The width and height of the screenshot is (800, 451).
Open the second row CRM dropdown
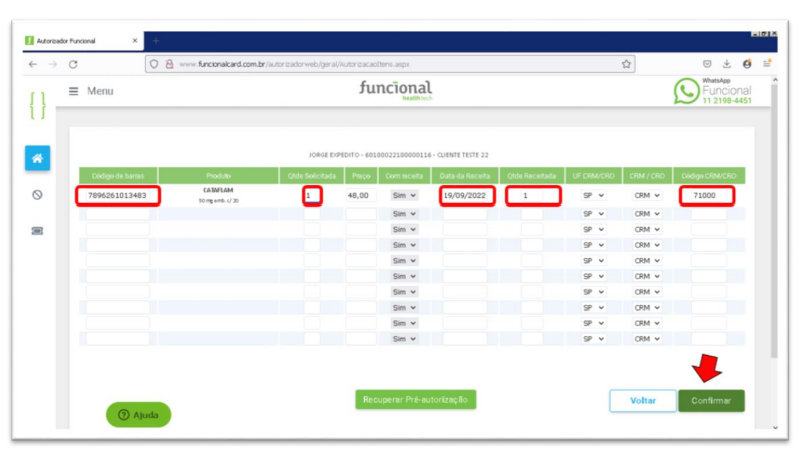tap(647, 214)
